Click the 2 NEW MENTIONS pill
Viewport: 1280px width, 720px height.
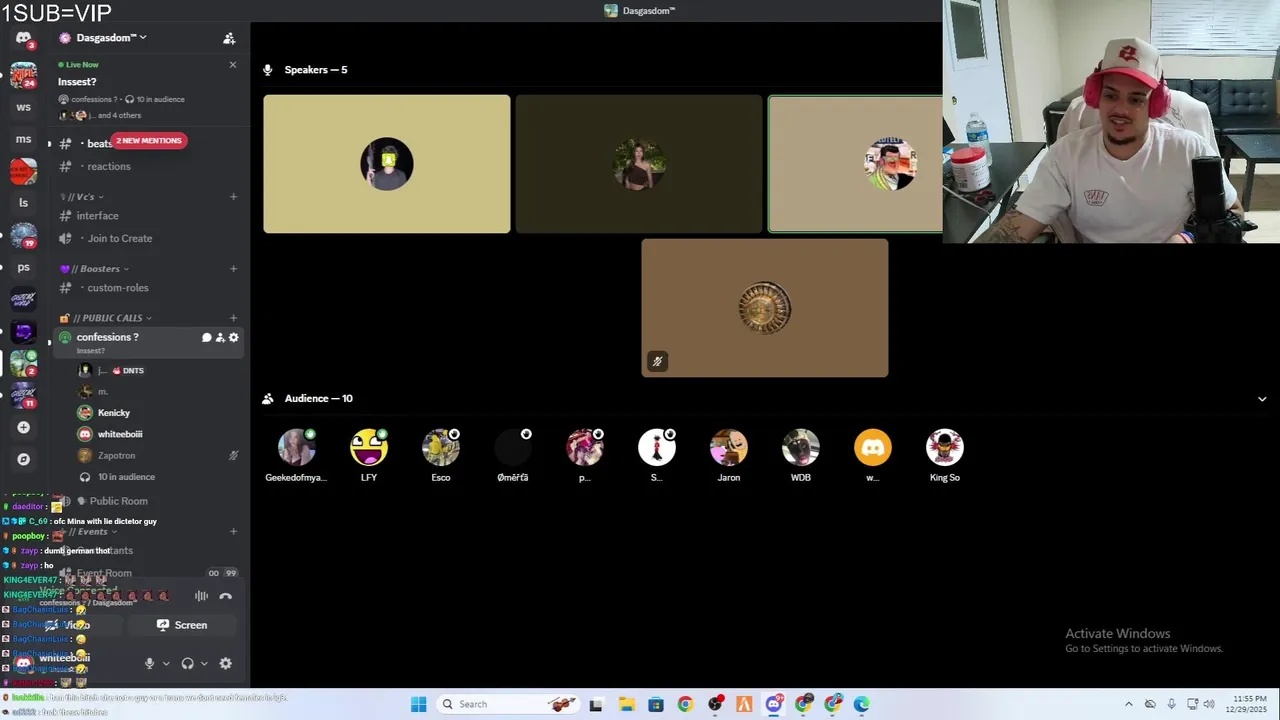pos(148,140)
